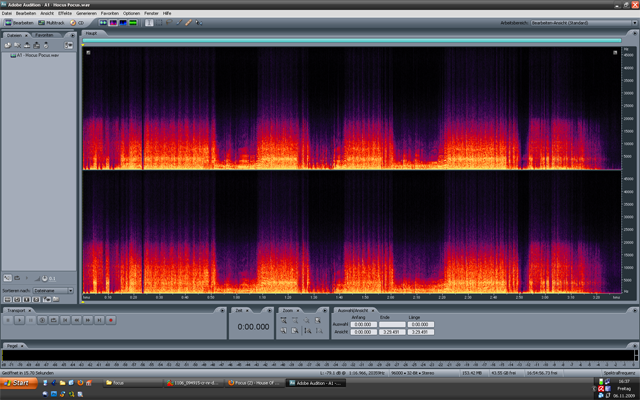Click the go to end transport button
The image size is (640, 400).
(x=99, y=320)
